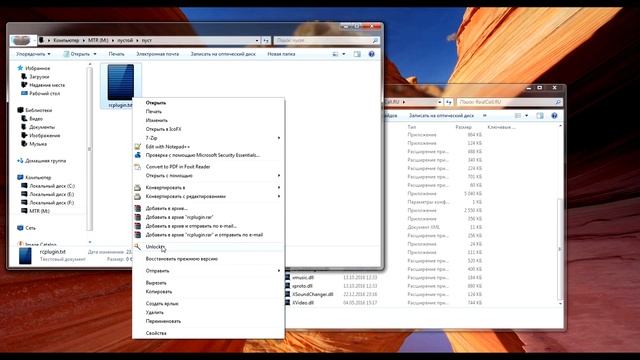
Task: Click Новая папка toolbar button
Action: 281,54
